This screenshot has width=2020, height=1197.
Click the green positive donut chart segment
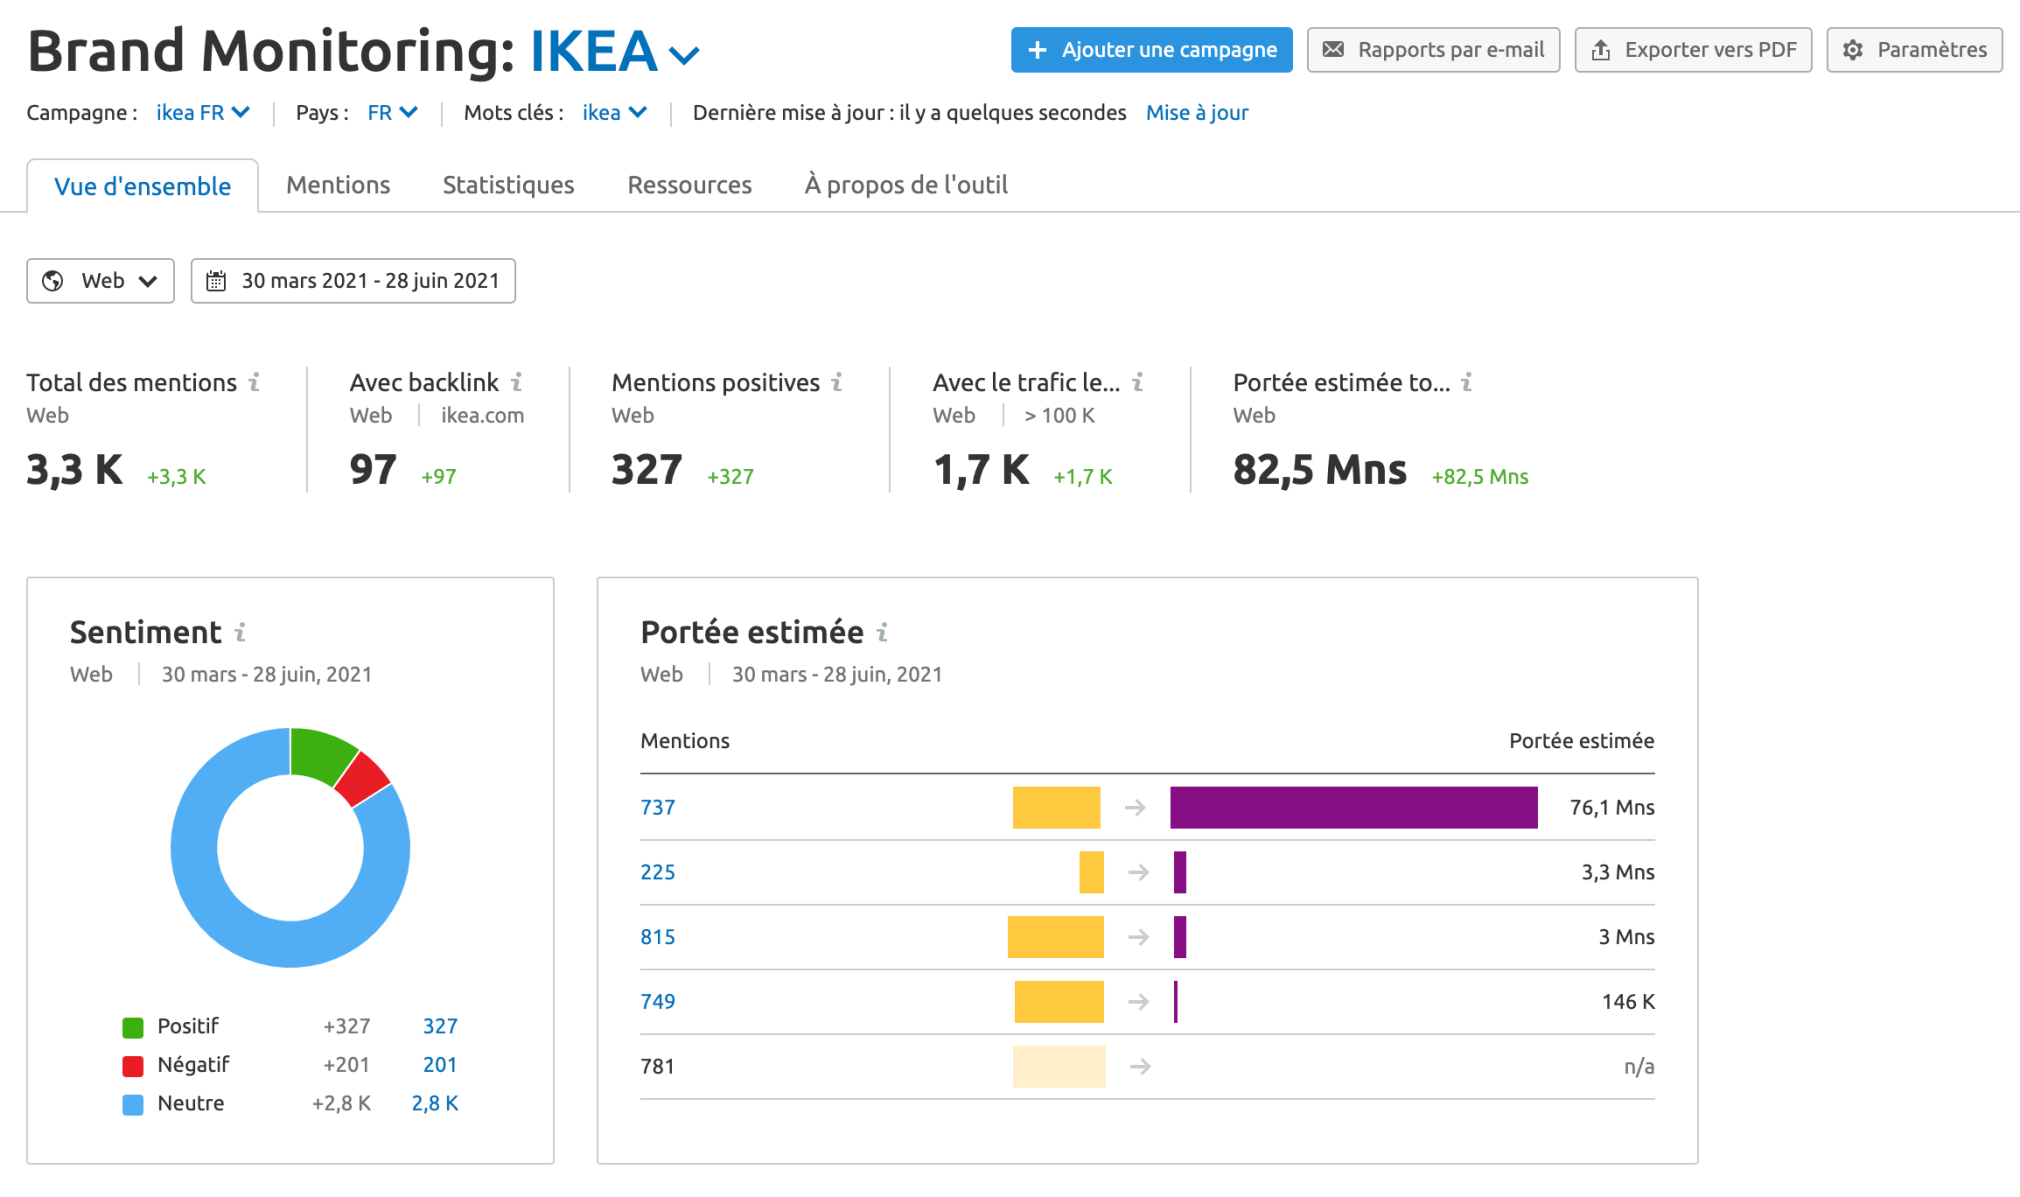318,756
